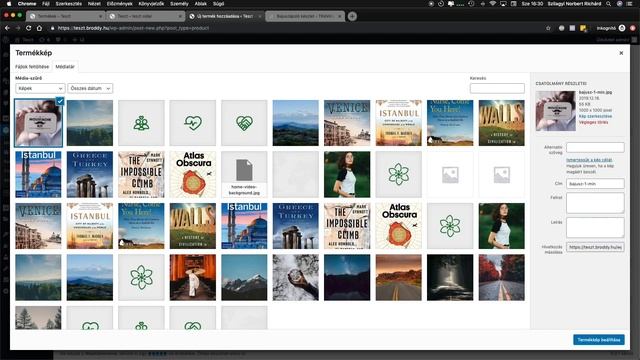This screenshot has height=360, width=640.
Task: Open Spotlight search magnifier icon
Action: pyautogui.click(x=609, y=4)
